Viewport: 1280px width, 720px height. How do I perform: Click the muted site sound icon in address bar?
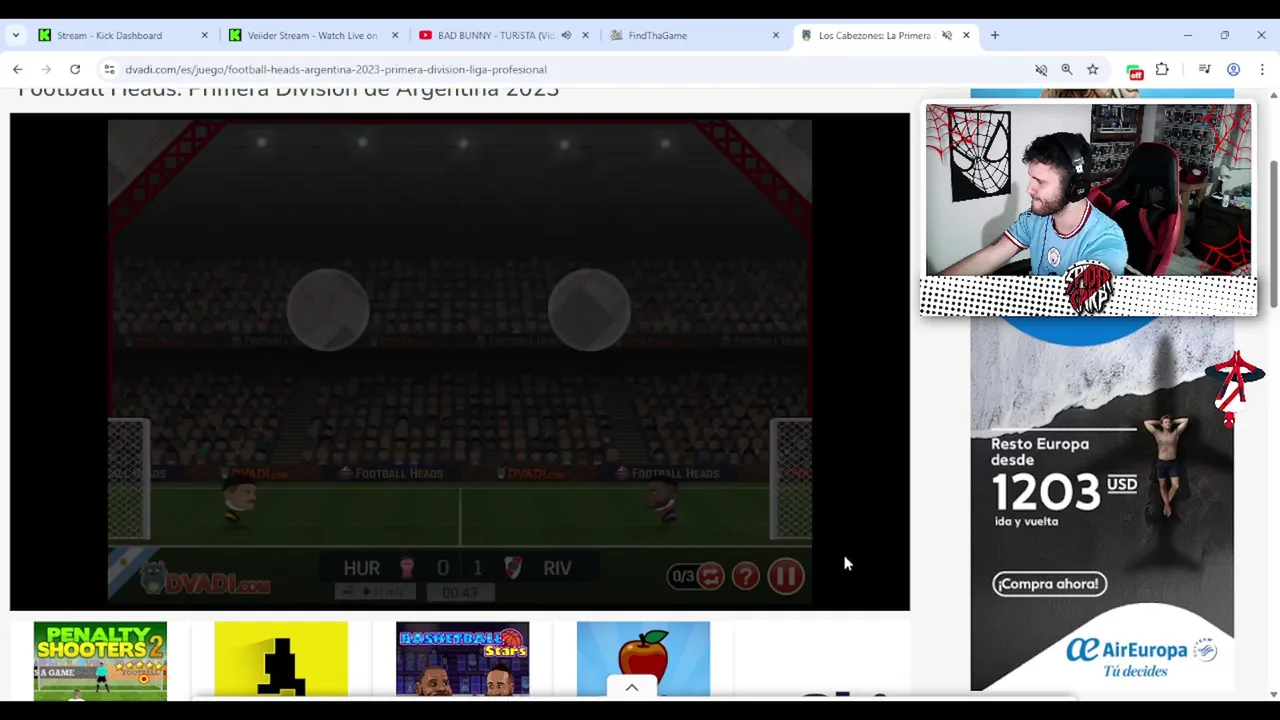[1041, 69]
